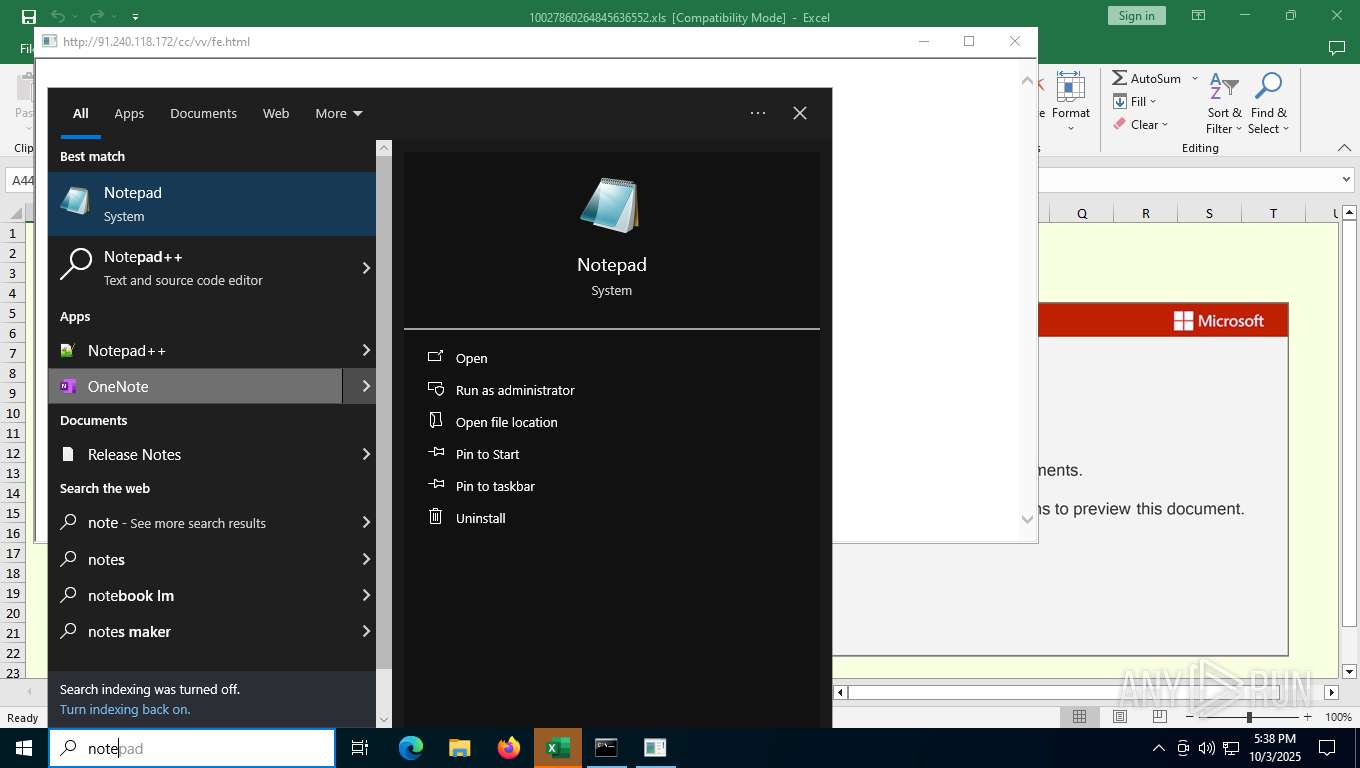Click Open in Notepad actions
1360x768 pixels.
pos(471,358)
